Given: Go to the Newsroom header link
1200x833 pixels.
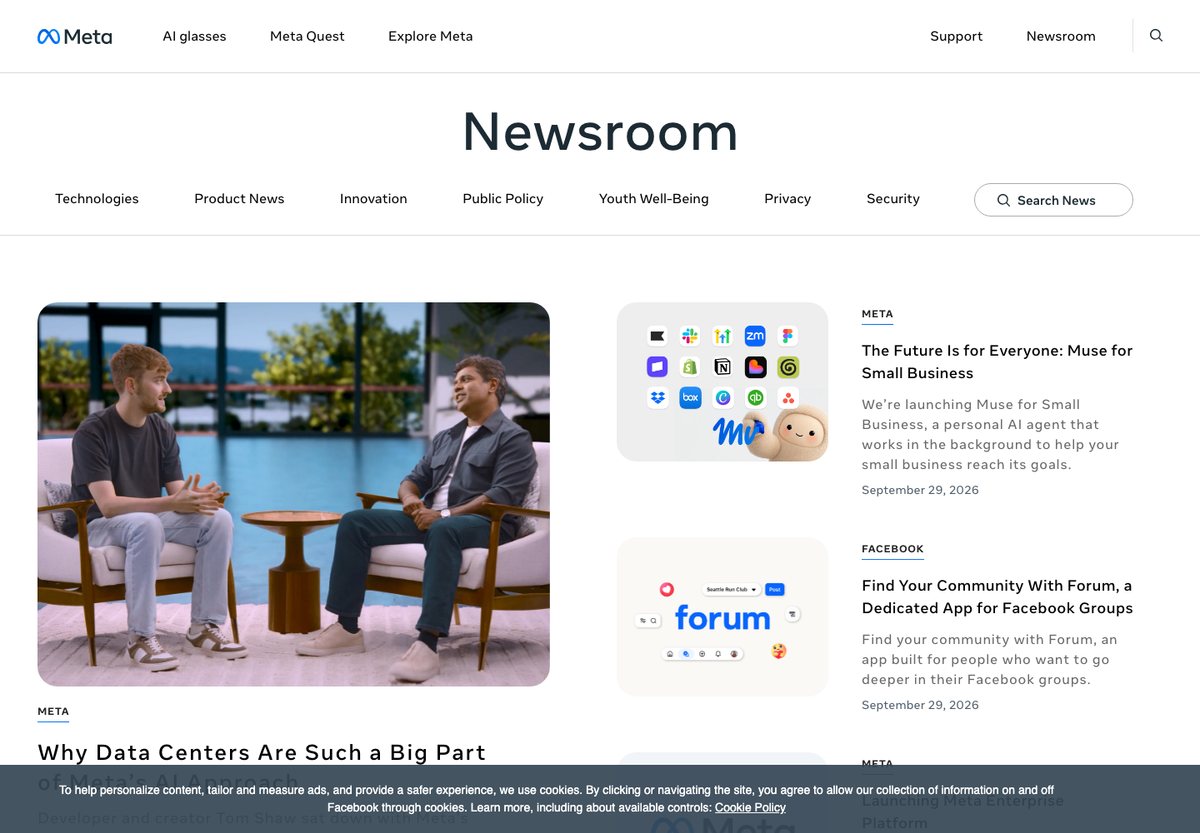Looking at the screenshot, I should click(1060, 36).
